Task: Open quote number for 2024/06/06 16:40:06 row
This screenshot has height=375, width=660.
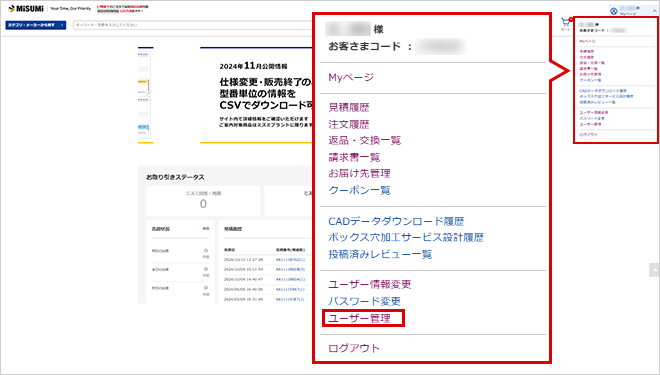Action: pyautogui.click(x=290, y=290)
